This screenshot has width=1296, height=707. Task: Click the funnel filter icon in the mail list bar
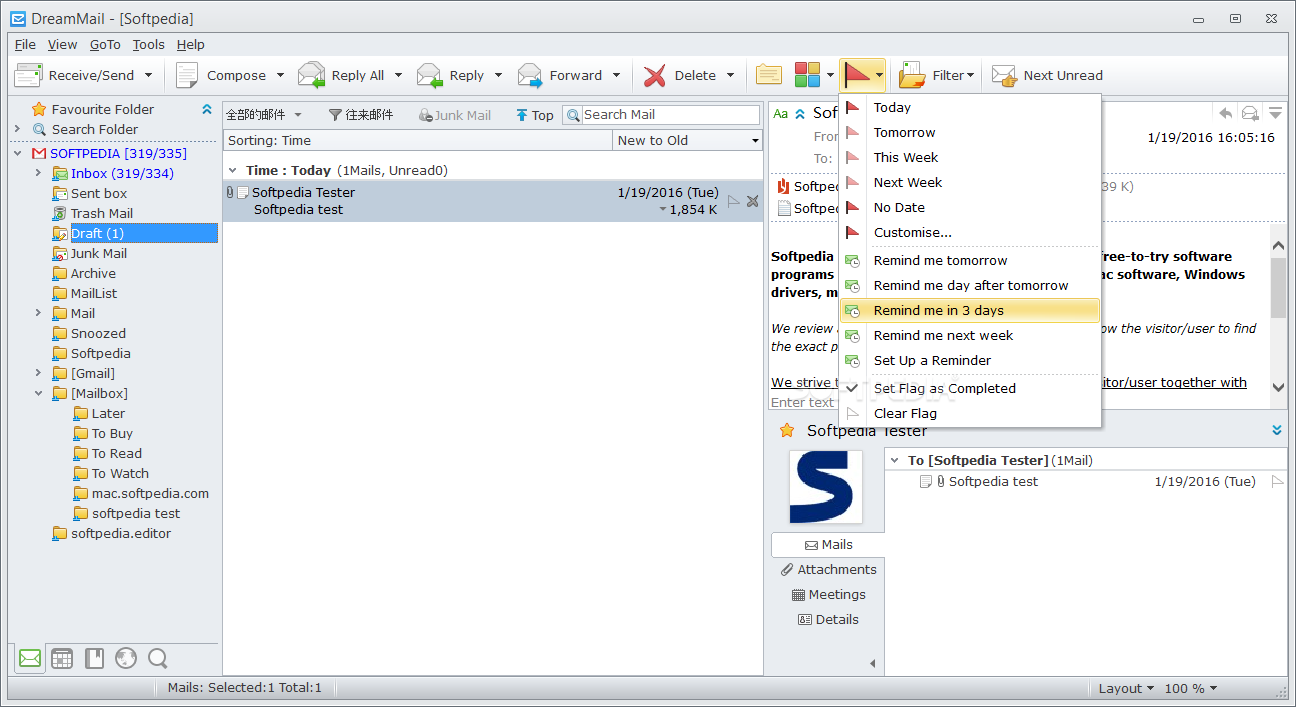click(335, 115)
